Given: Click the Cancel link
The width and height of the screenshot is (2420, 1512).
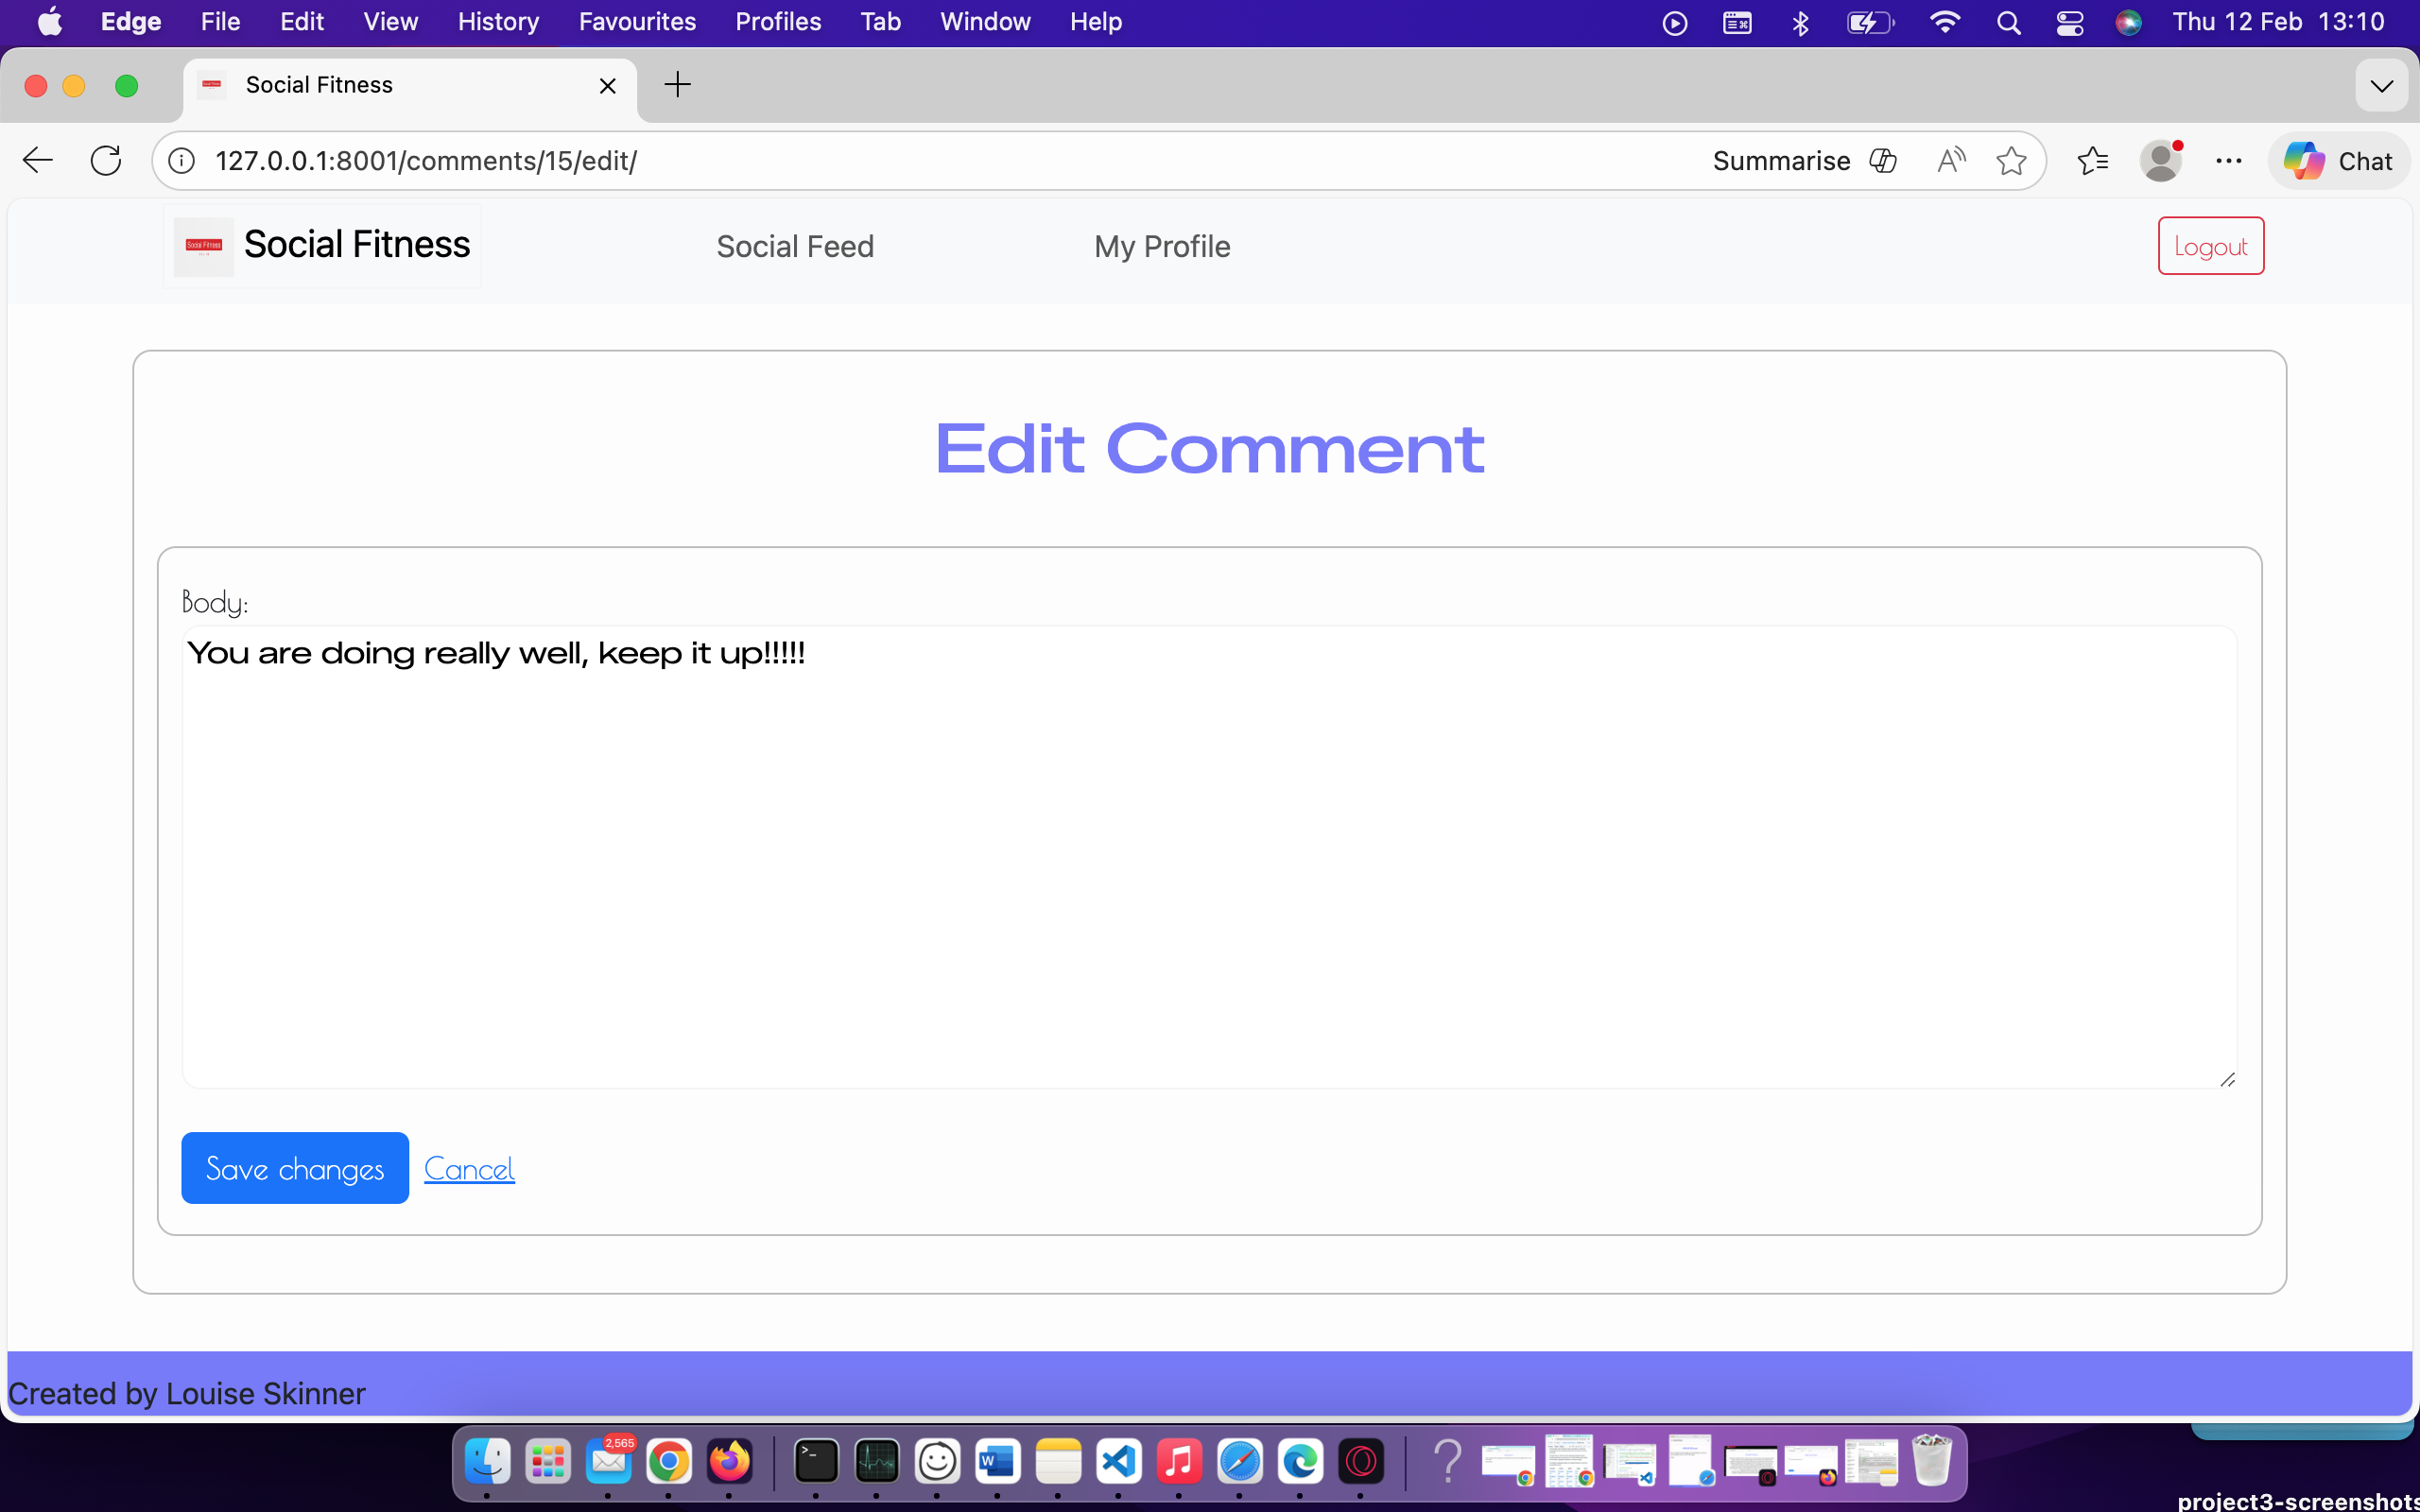Looking at the screenshot, I should 470,1167.
